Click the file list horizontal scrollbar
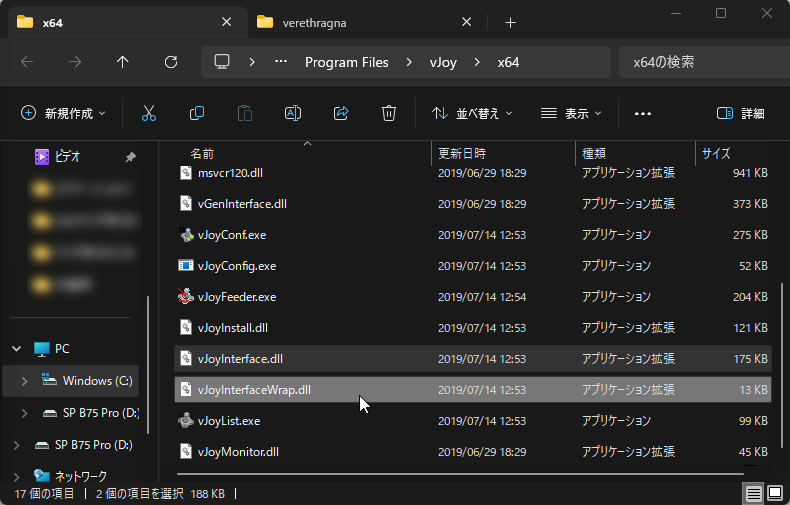 (460, 474)
